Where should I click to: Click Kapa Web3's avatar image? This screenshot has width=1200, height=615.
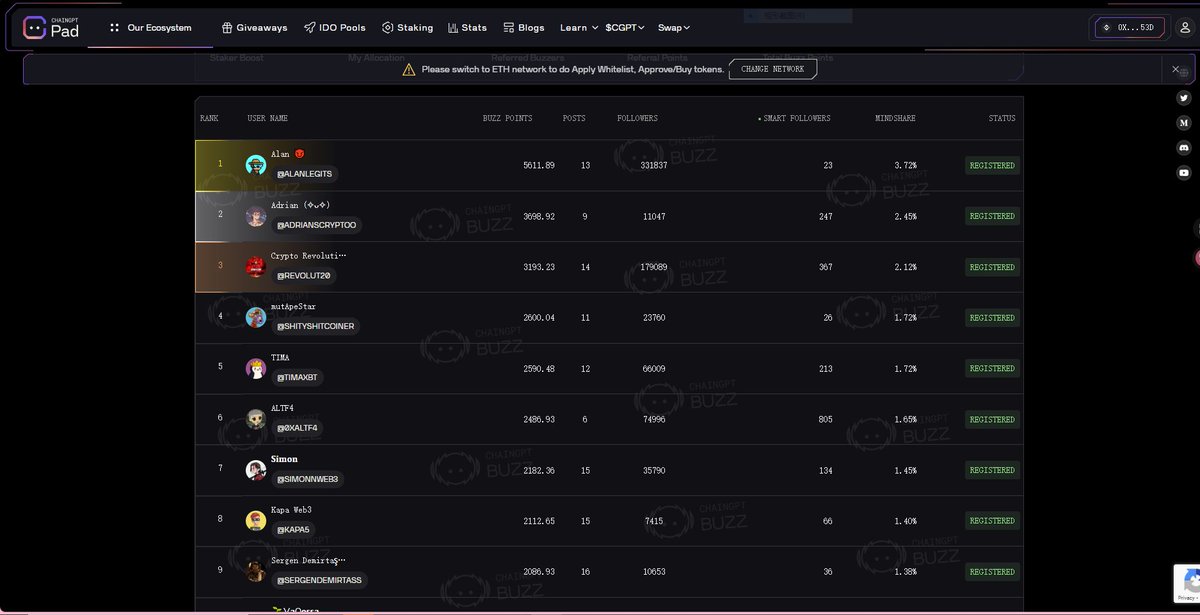[x=256, y=521]
